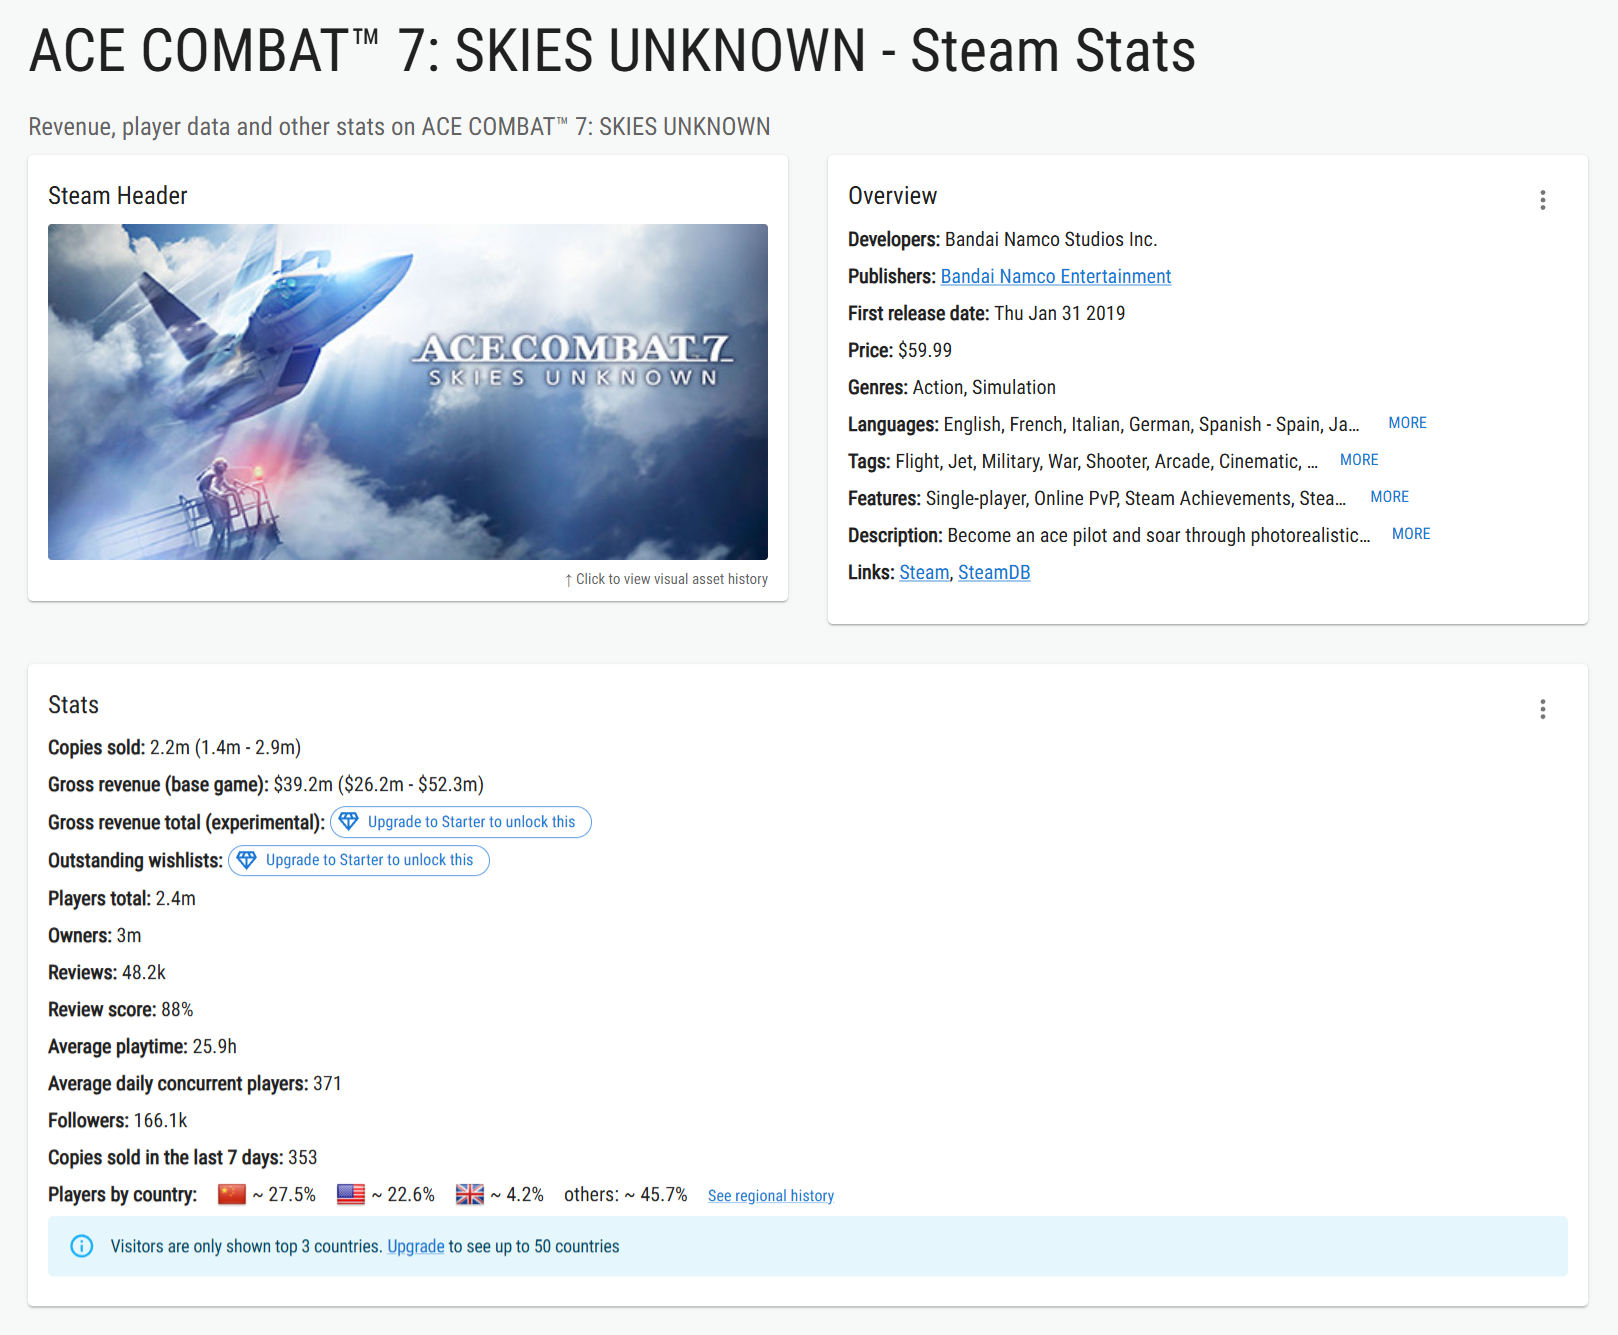The width and height of the screenshot is (1618, 1335).
Task: Click diamond icon beside Outstanding wishlists
Action: coord(246,859)
